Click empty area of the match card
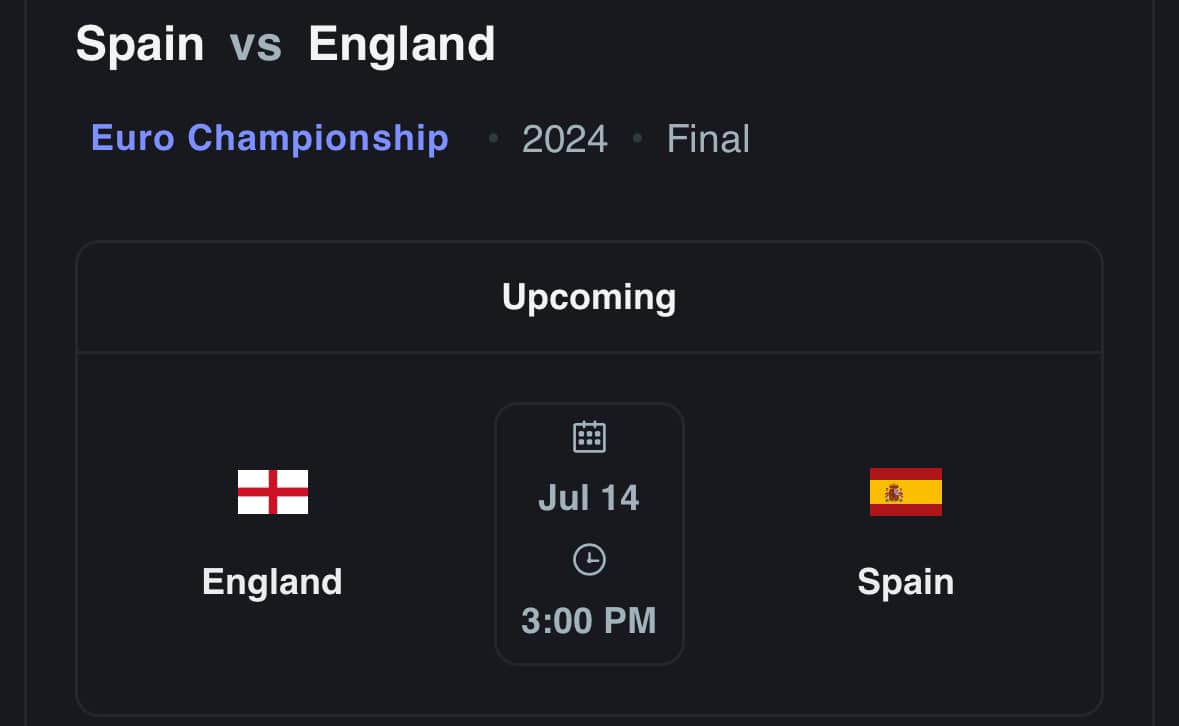 [1015, 654]
